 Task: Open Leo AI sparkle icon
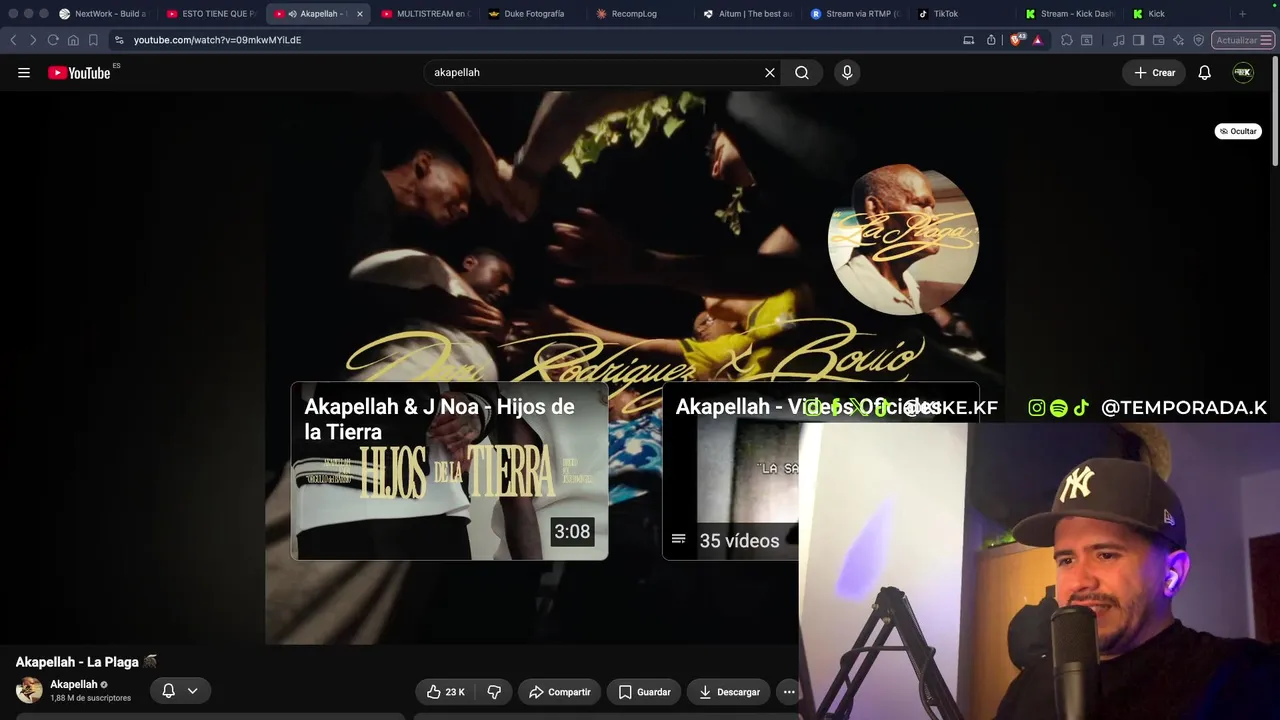point(1179,40)
